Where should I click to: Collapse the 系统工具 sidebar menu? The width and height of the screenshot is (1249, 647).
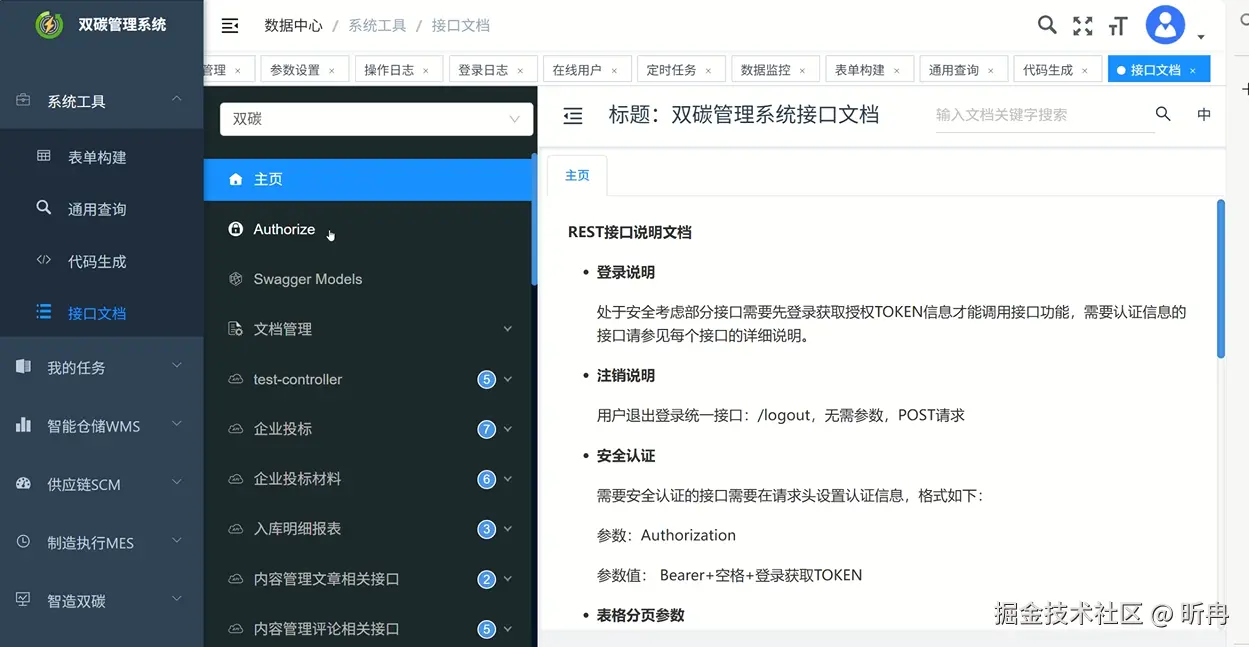101,101
